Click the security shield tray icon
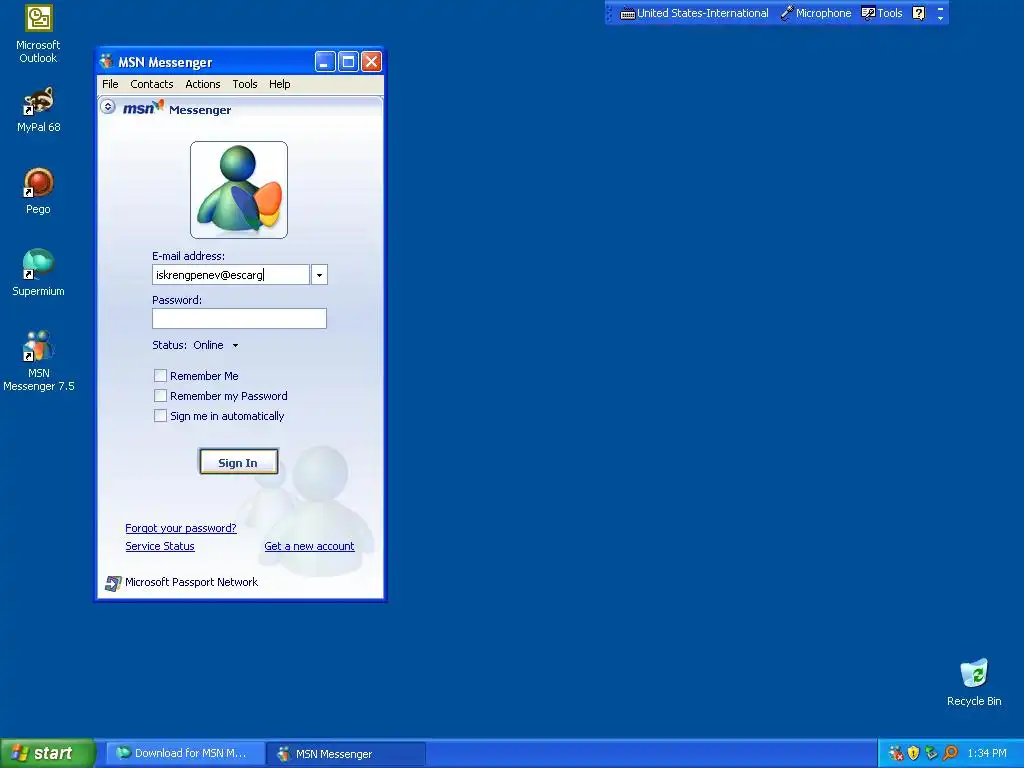 pos(914,753)
